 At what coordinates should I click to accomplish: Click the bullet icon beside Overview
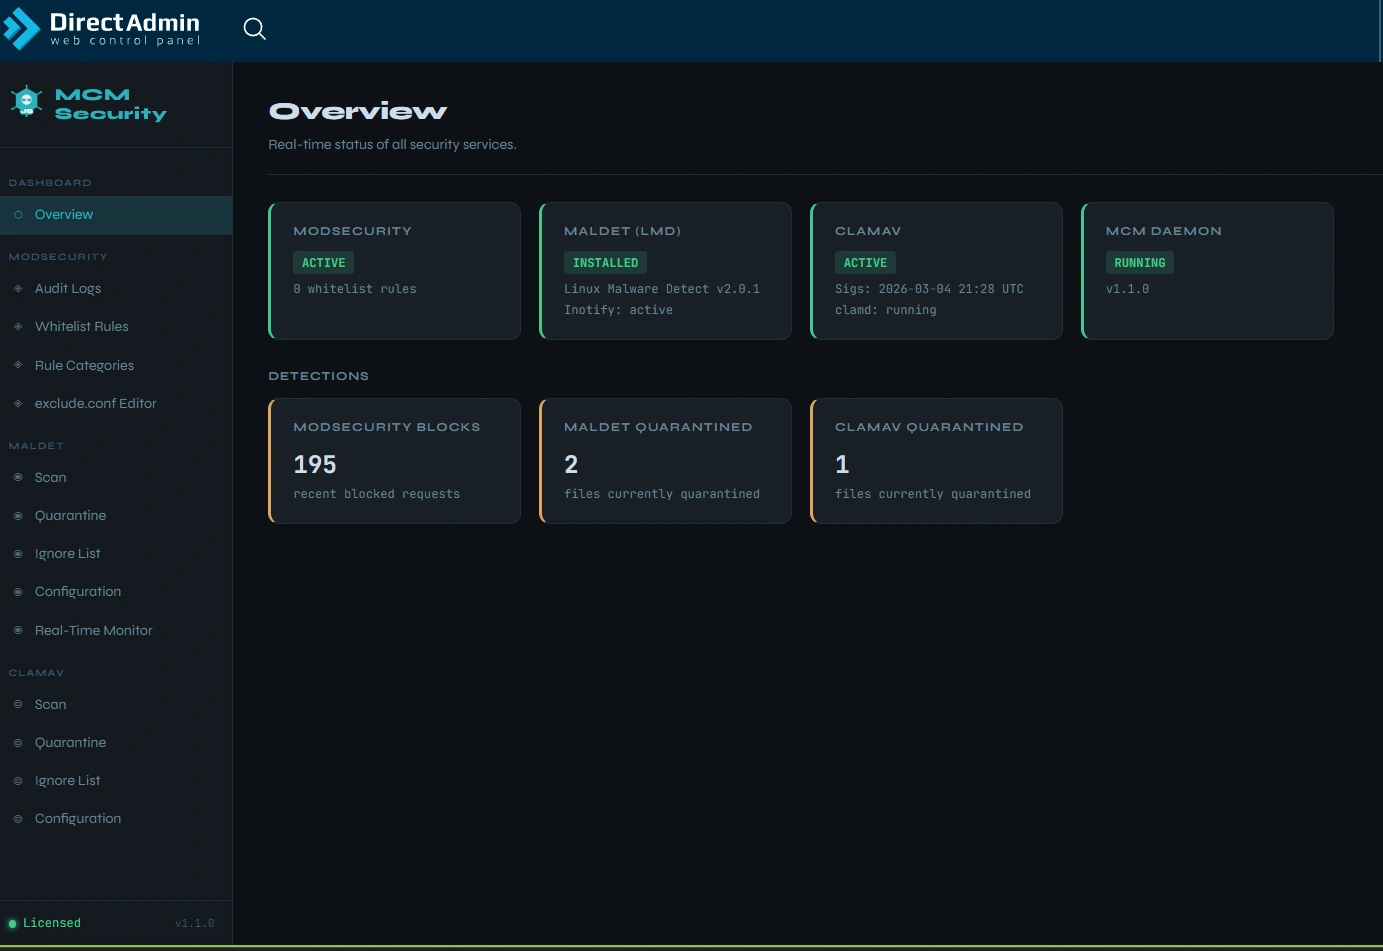[x=18, y=215]
